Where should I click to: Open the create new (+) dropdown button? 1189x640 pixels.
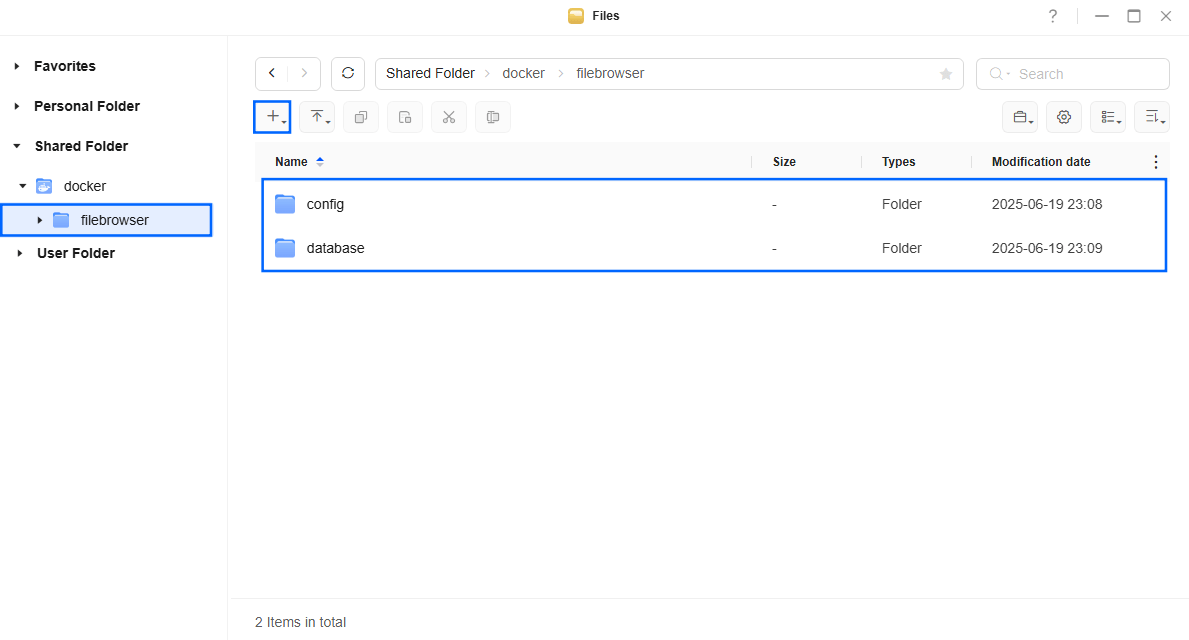pos(272,118)
